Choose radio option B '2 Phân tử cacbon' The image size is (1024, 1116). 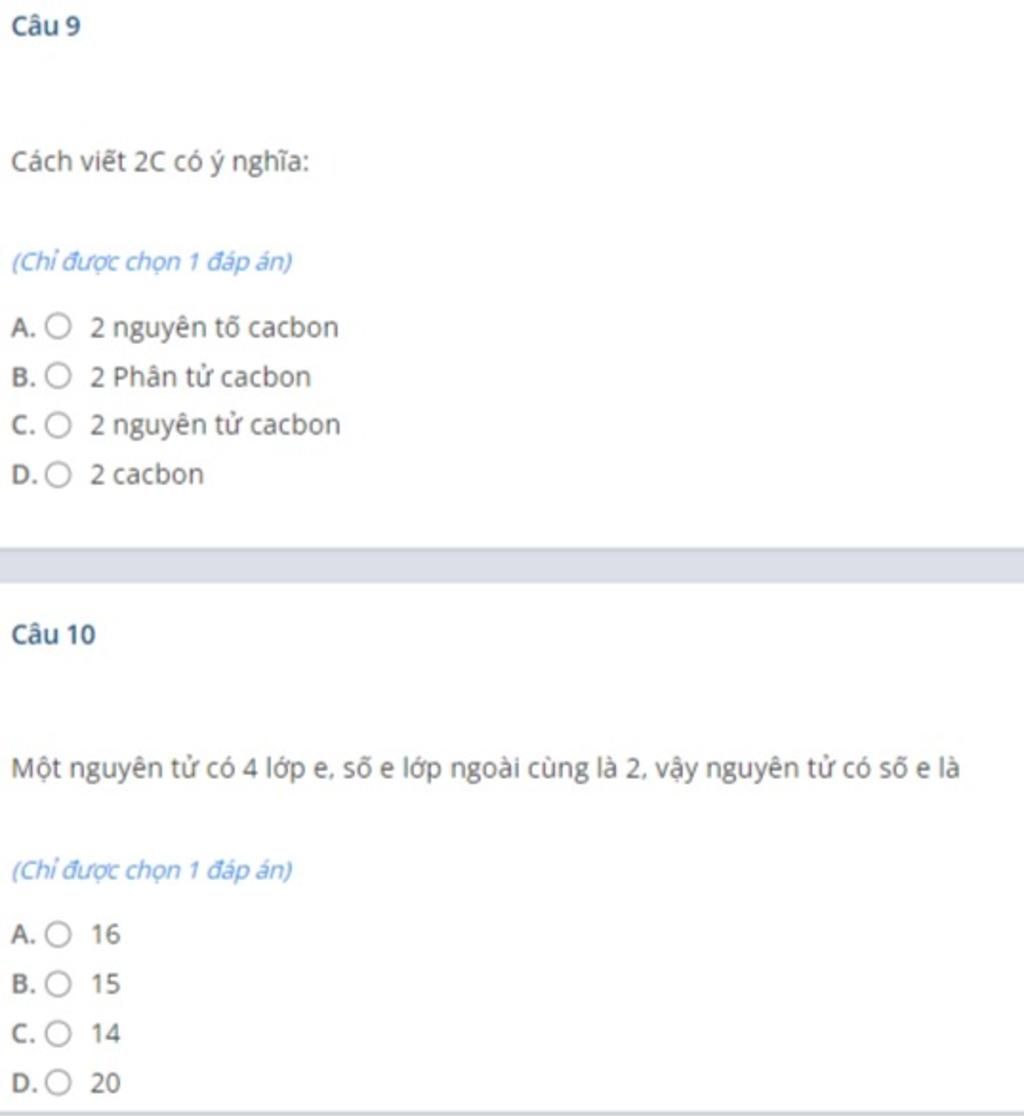tap(58, 376)
